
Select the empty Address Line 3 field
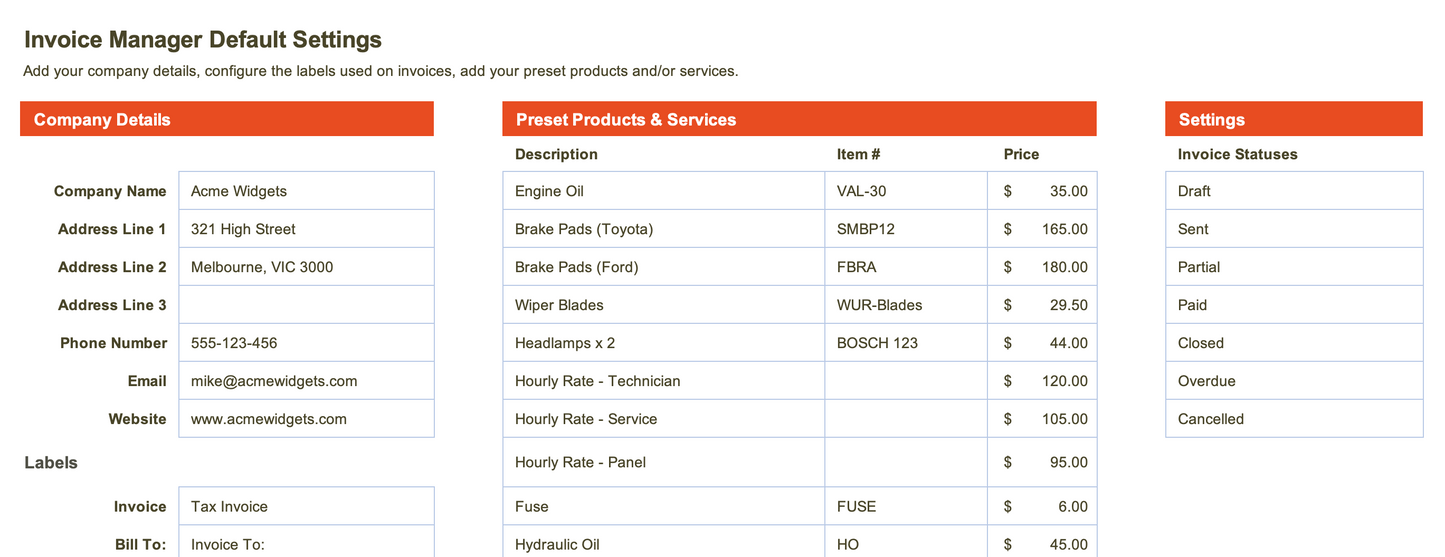(306, 305)
